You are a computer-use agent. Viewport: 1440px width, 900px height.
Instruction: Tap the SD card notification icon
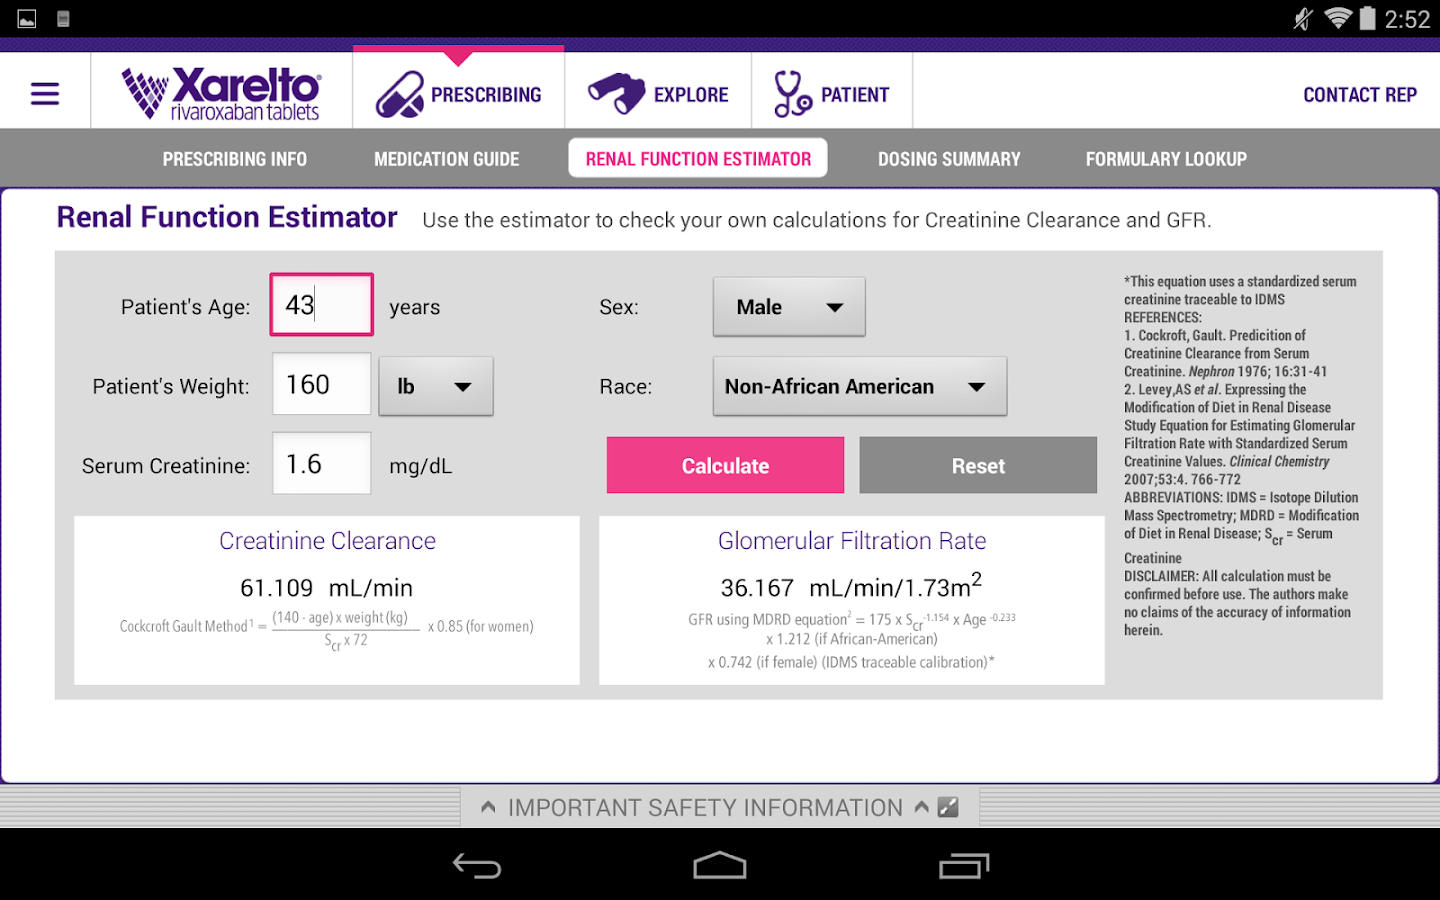coord(63,19)
